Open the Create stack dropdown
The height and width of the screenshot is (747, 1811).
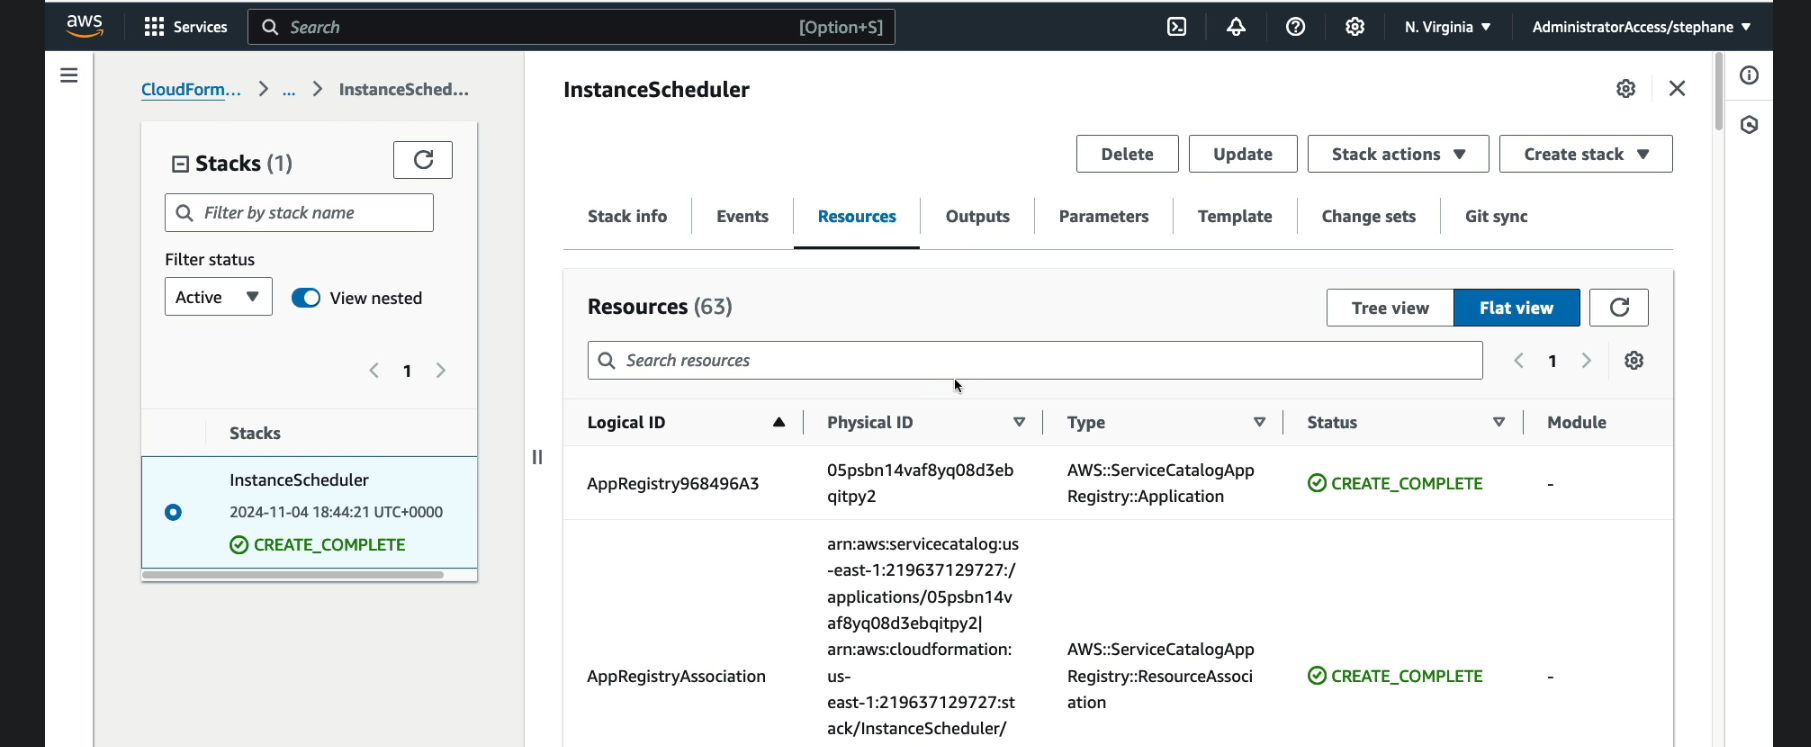[x=1586, y=154]
